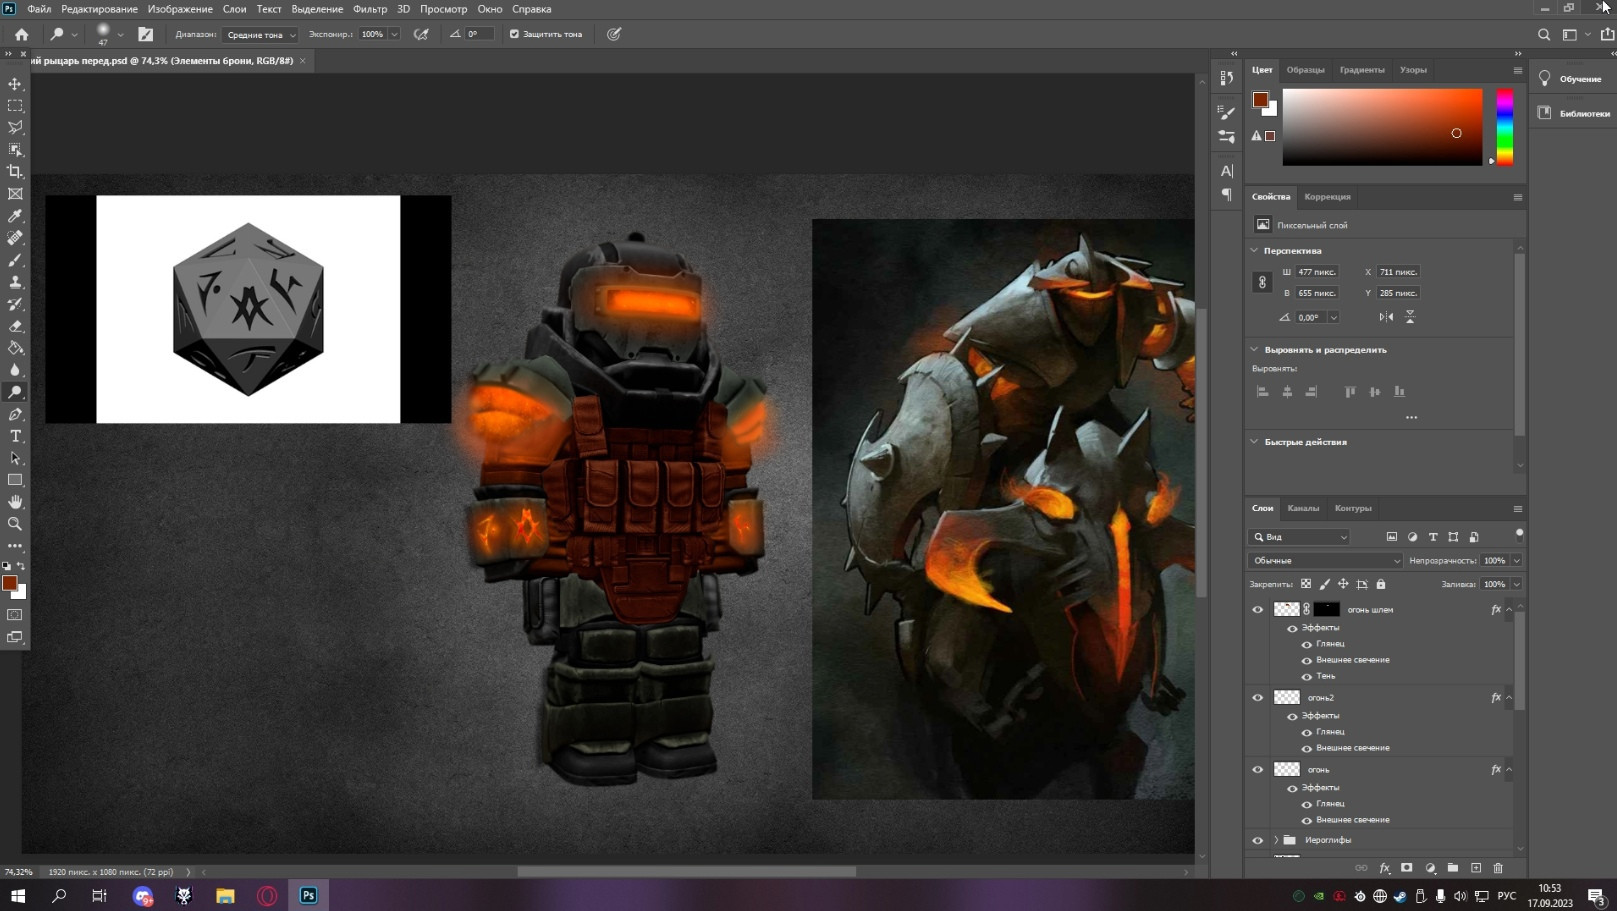Select the Horizontal Type tool
The height and width of the screenshot is (911, 1617).
(x=15, y=436)
